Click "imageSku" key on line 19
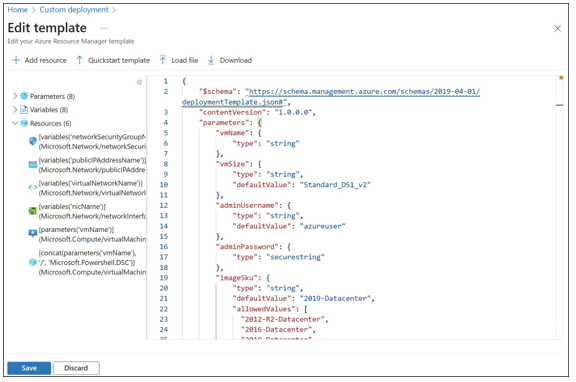The height and width of the screenshot is (382, 576). click(x=238, y=278)
